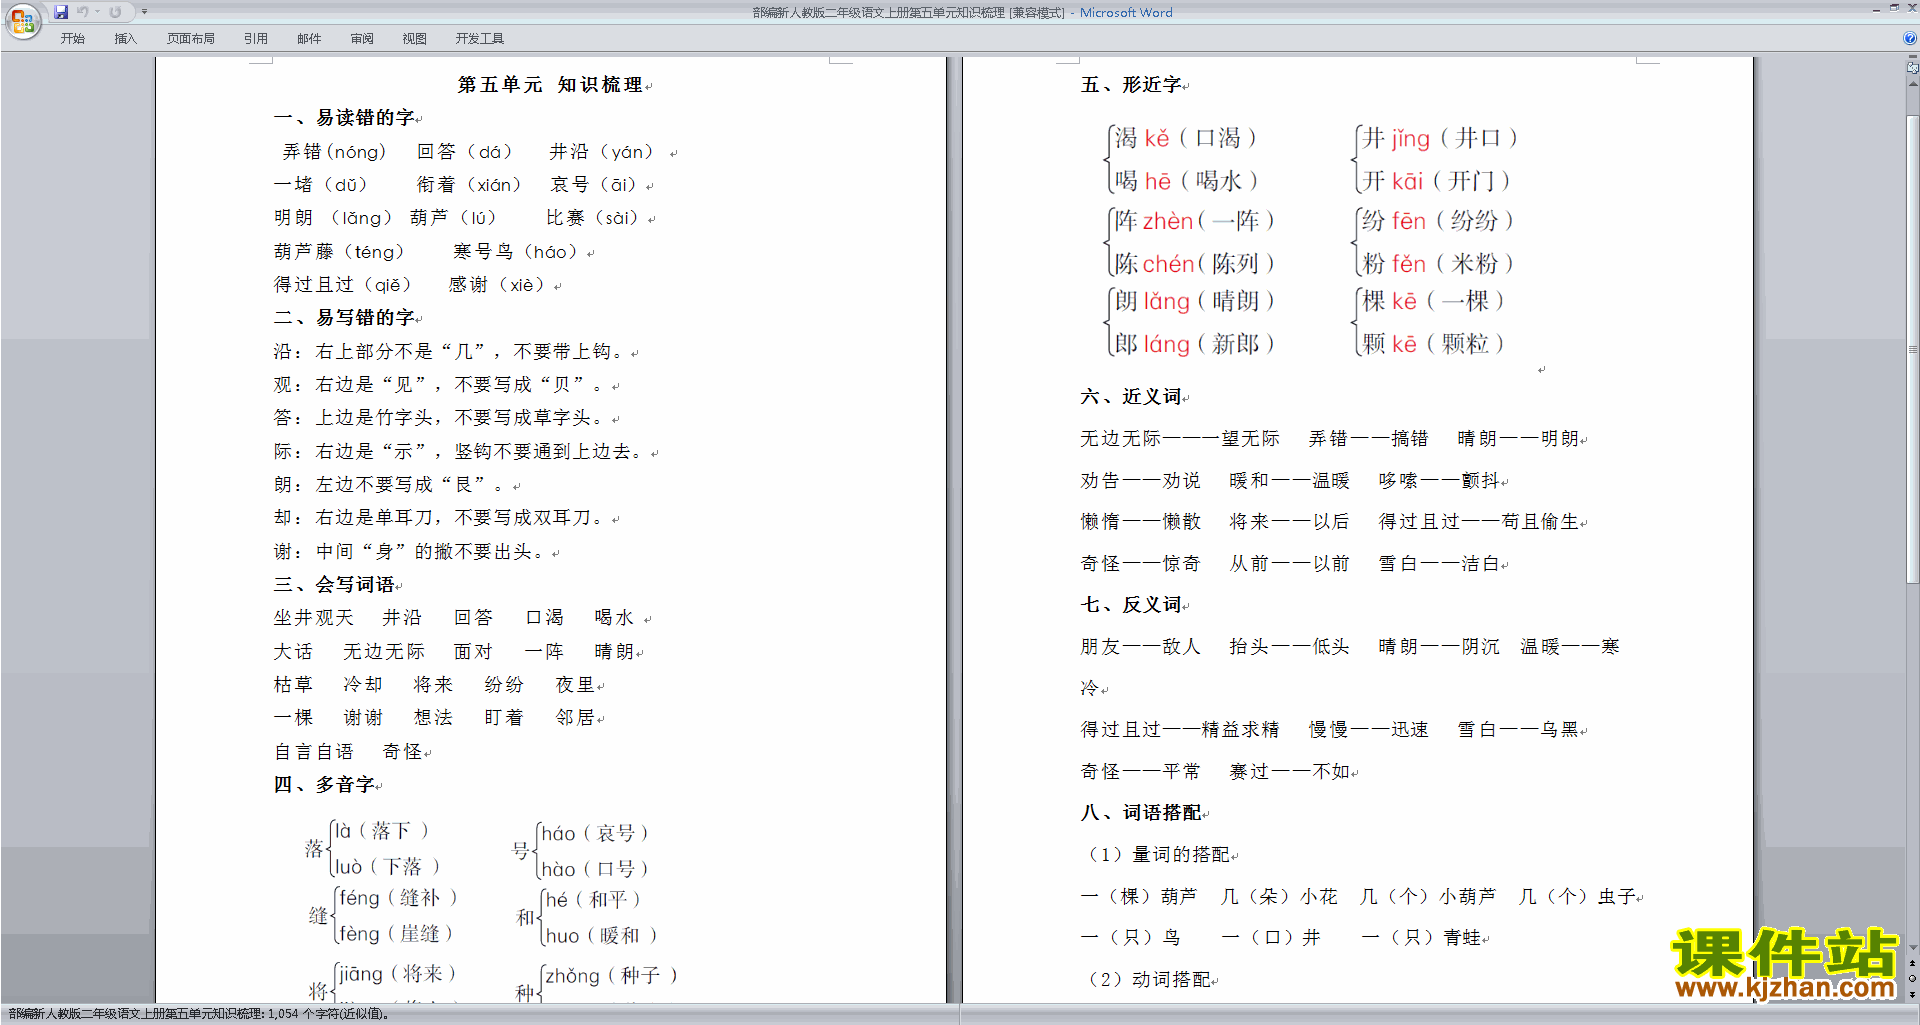1920x1025 pixels.
Task: Undo the last action in the Quick Access Toolbar
Action: [x=83, y=12]
